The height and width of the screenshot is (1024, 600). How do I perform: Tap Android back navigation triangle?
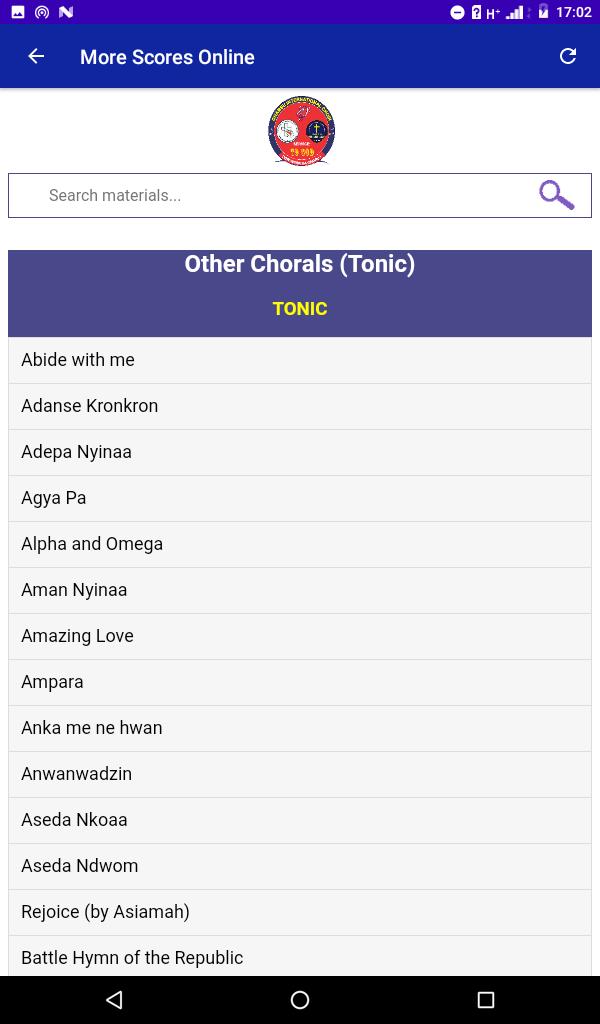[x=114, y=999]
